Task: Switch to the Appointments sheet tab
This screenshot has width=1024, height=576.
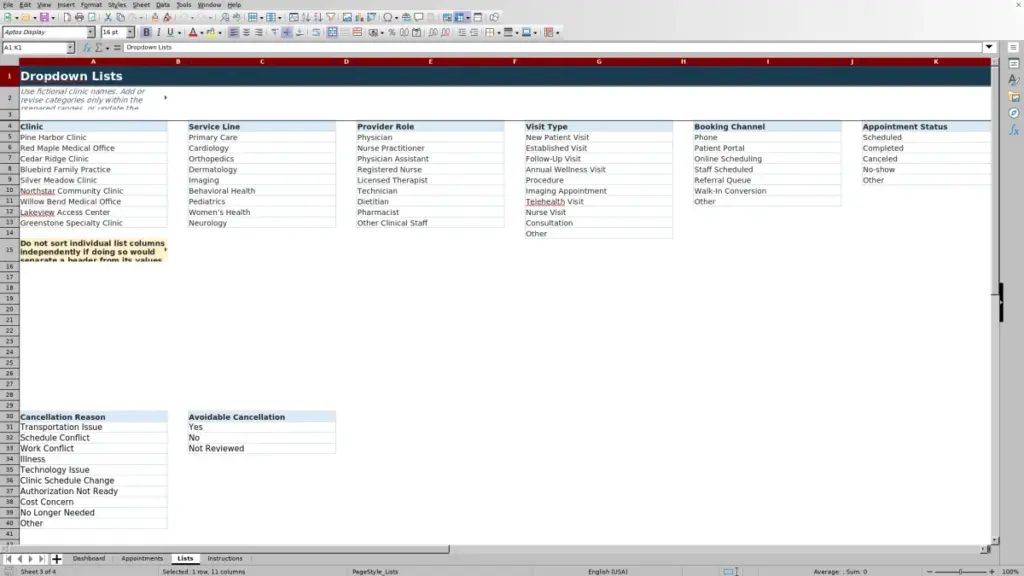Action: (142, 559)
